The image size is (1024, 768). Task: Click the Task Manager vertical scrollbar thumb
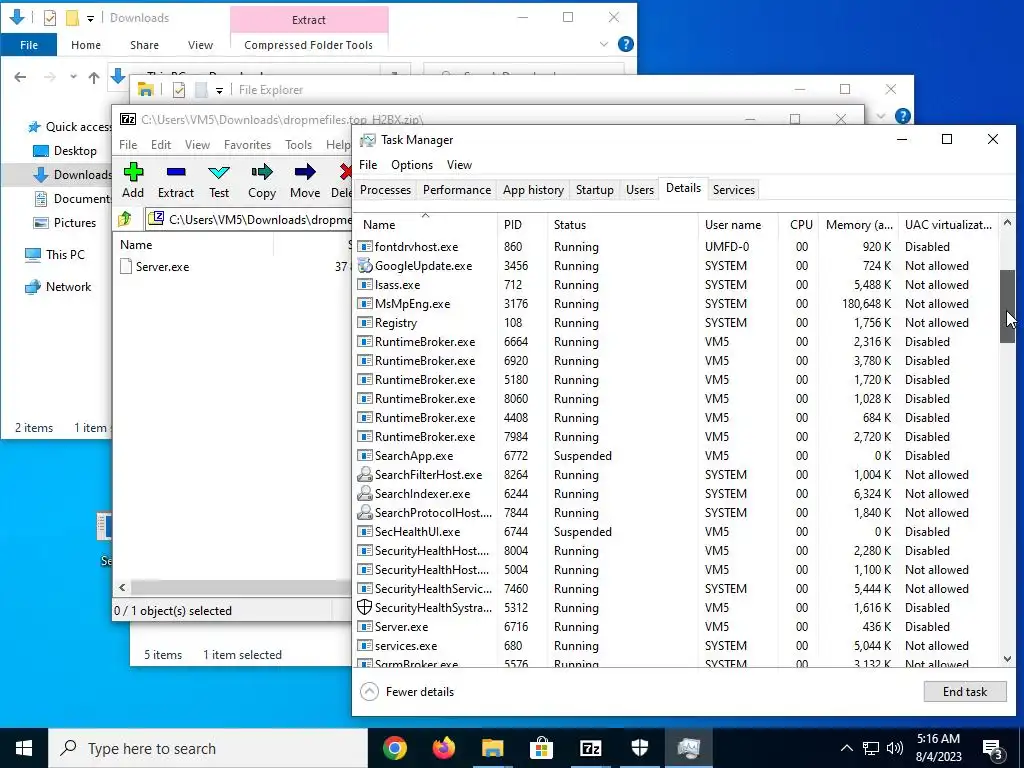click(1007, 306)
